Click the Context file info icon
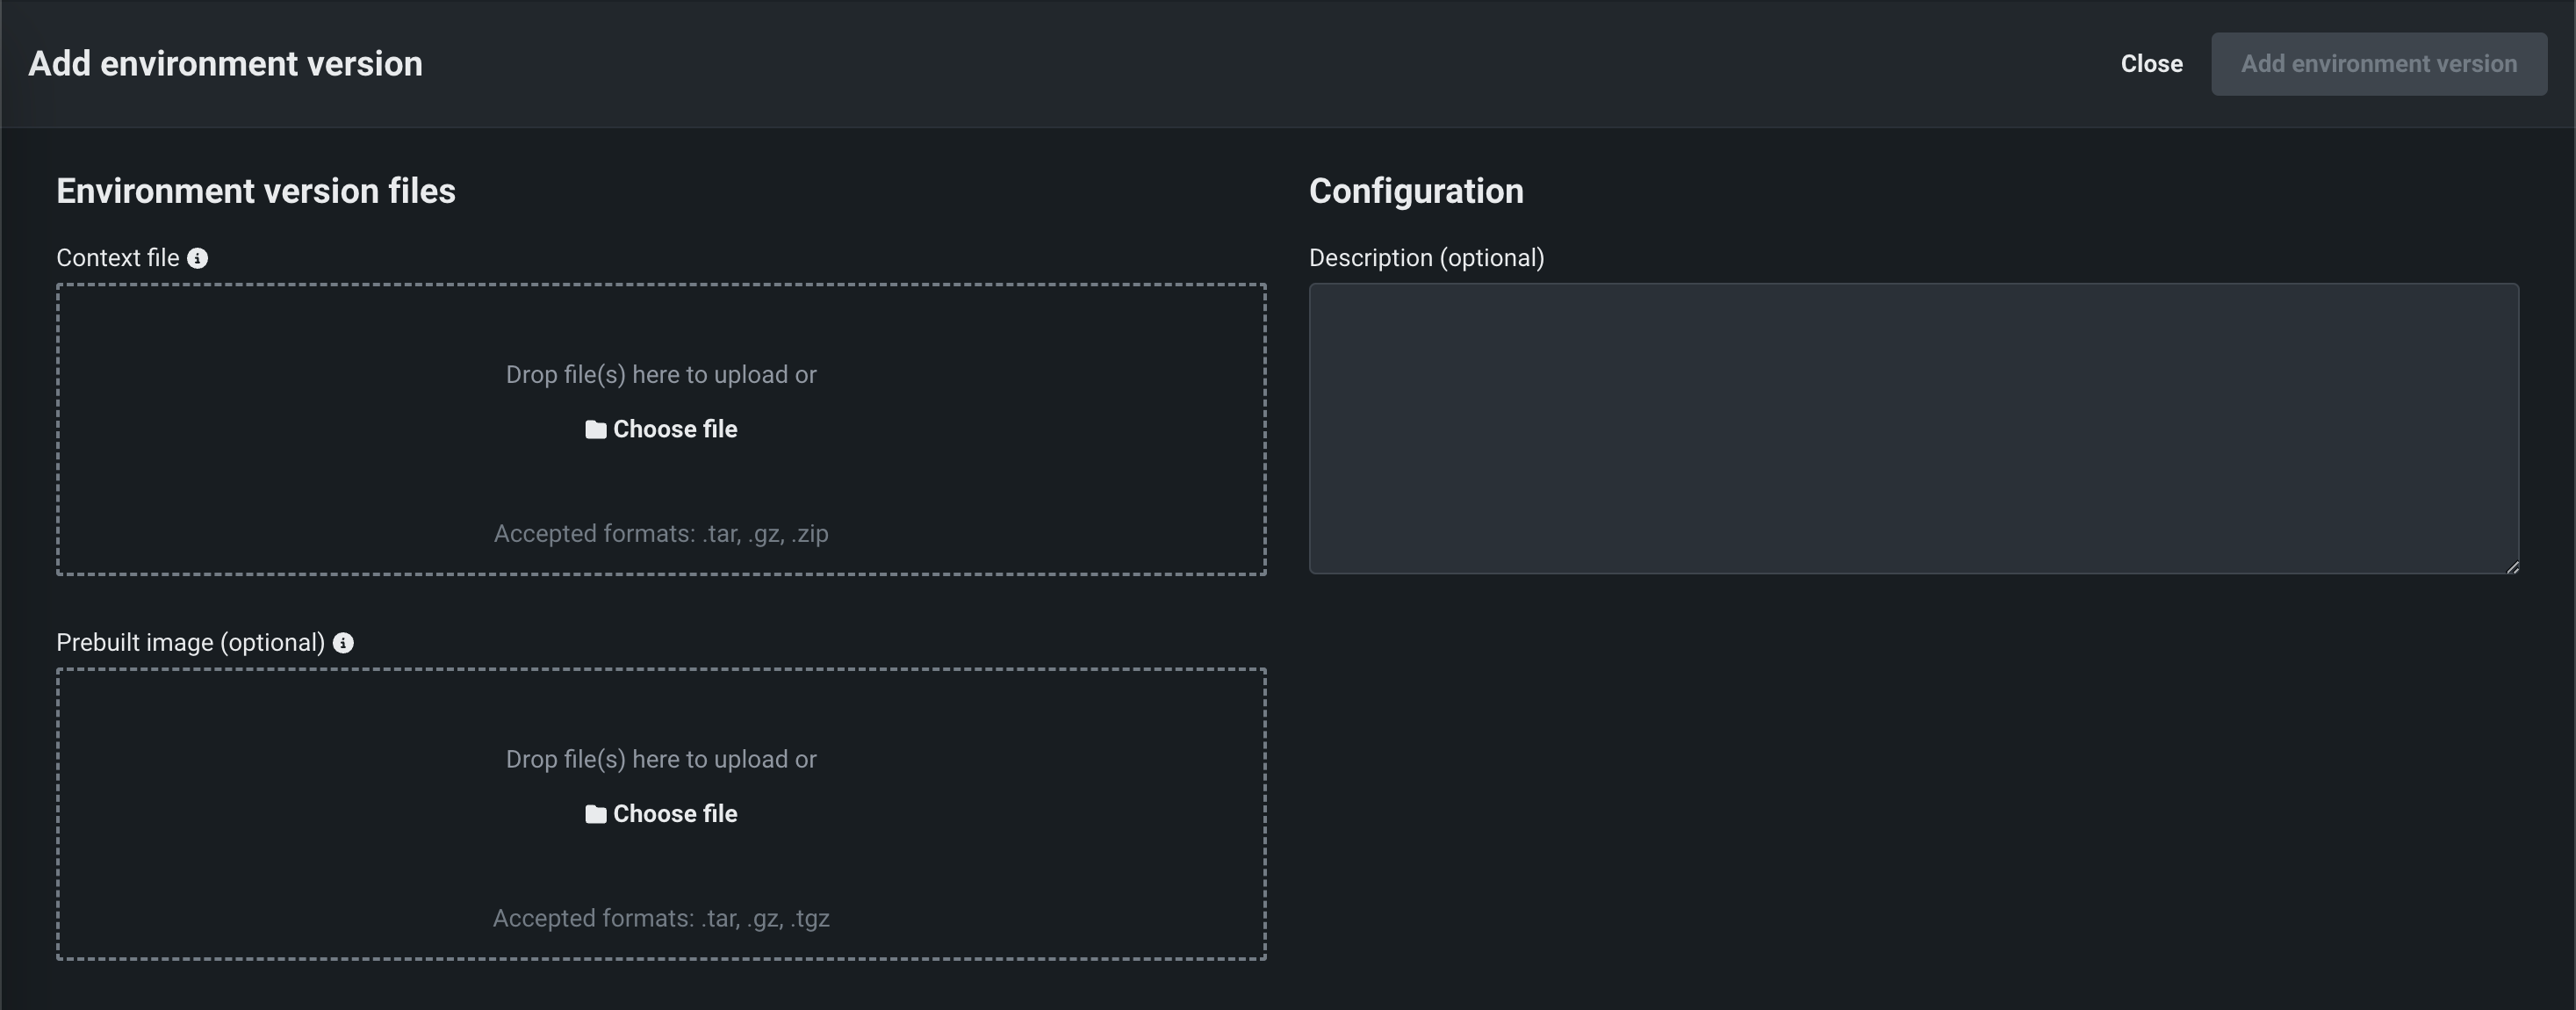The height and width of the screenshot is (1010, 2576). click(x=198, y=258)
